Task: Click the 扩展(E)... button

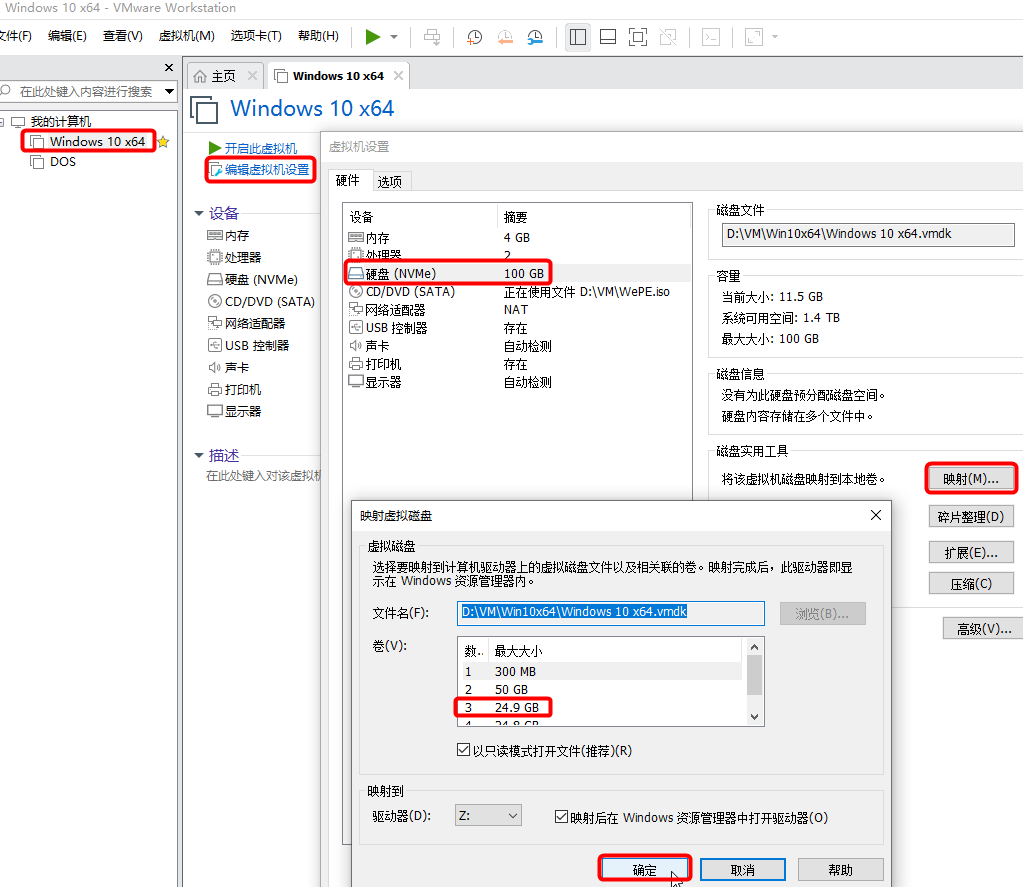Action: [x=971, y=552]
